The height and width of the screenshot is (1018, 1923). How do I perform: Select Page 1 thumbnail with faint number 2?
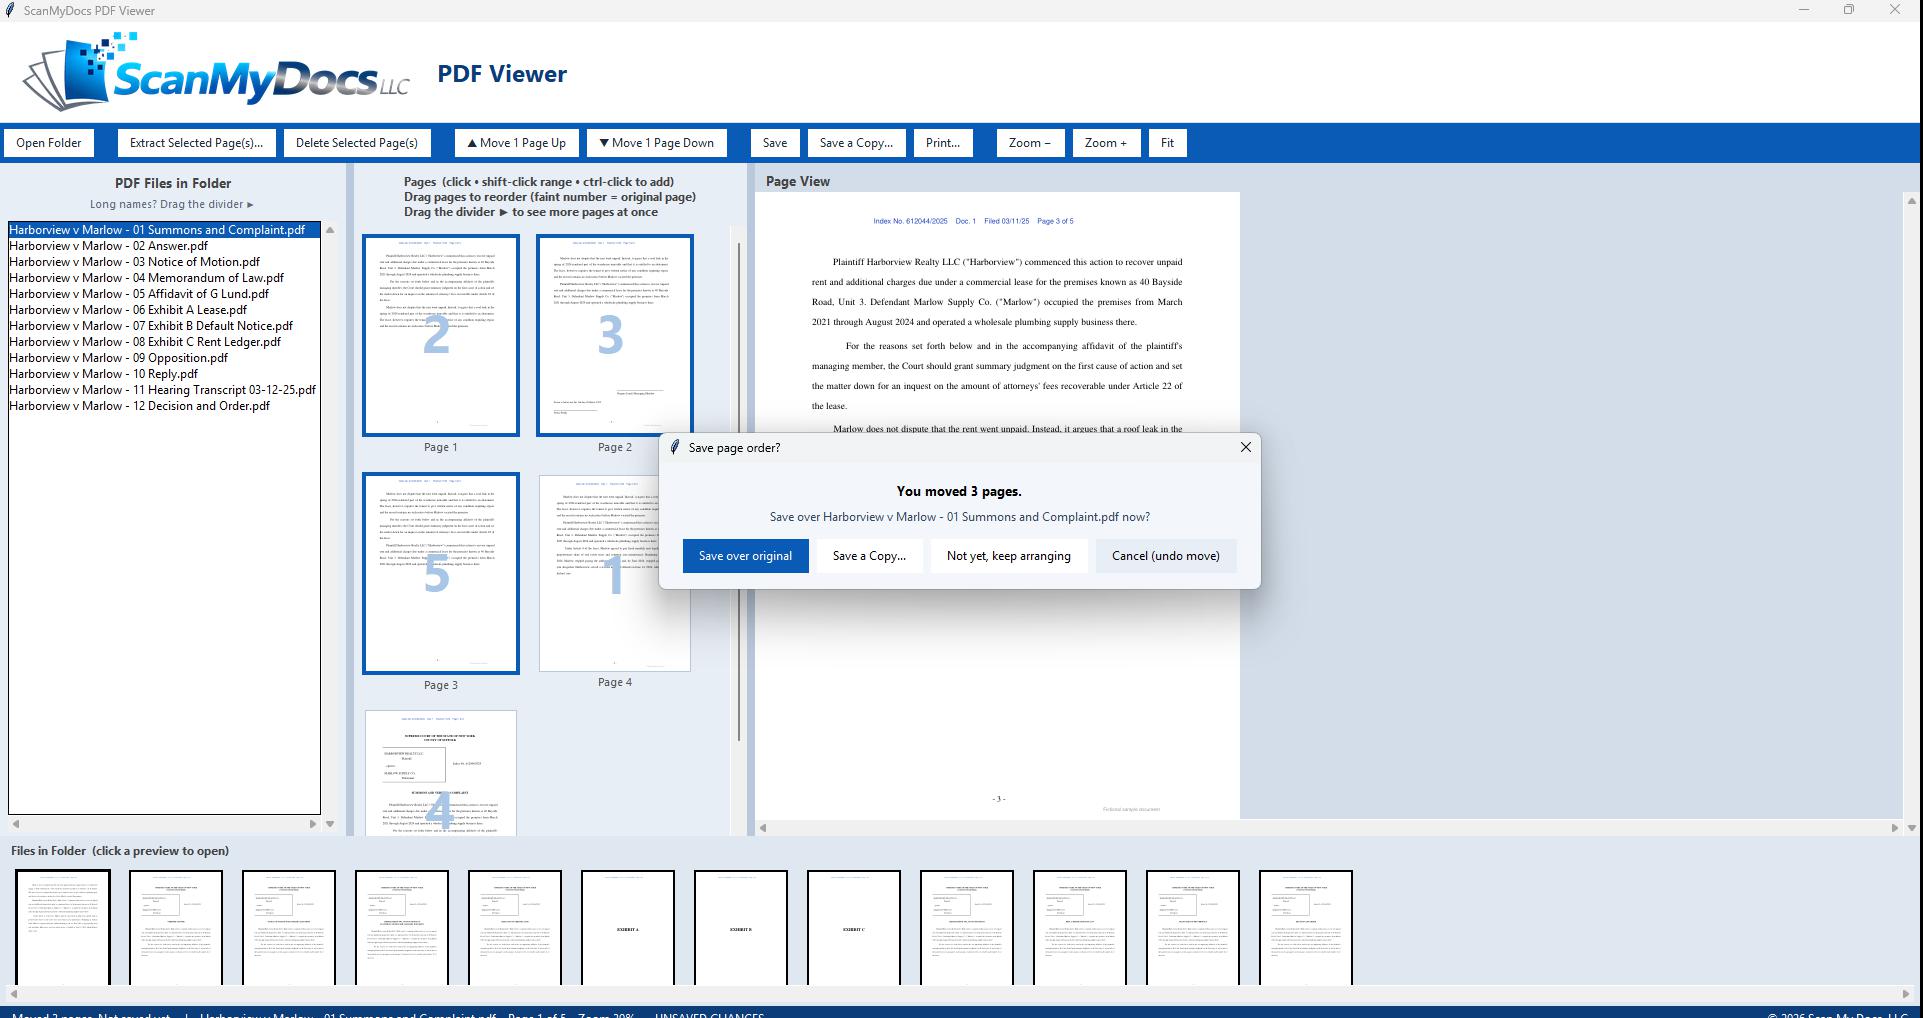point(440,335)
